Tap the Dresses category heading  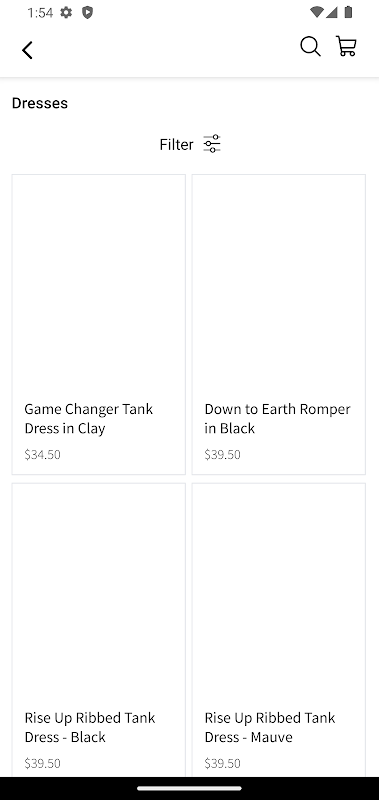[x=40, y=103]
